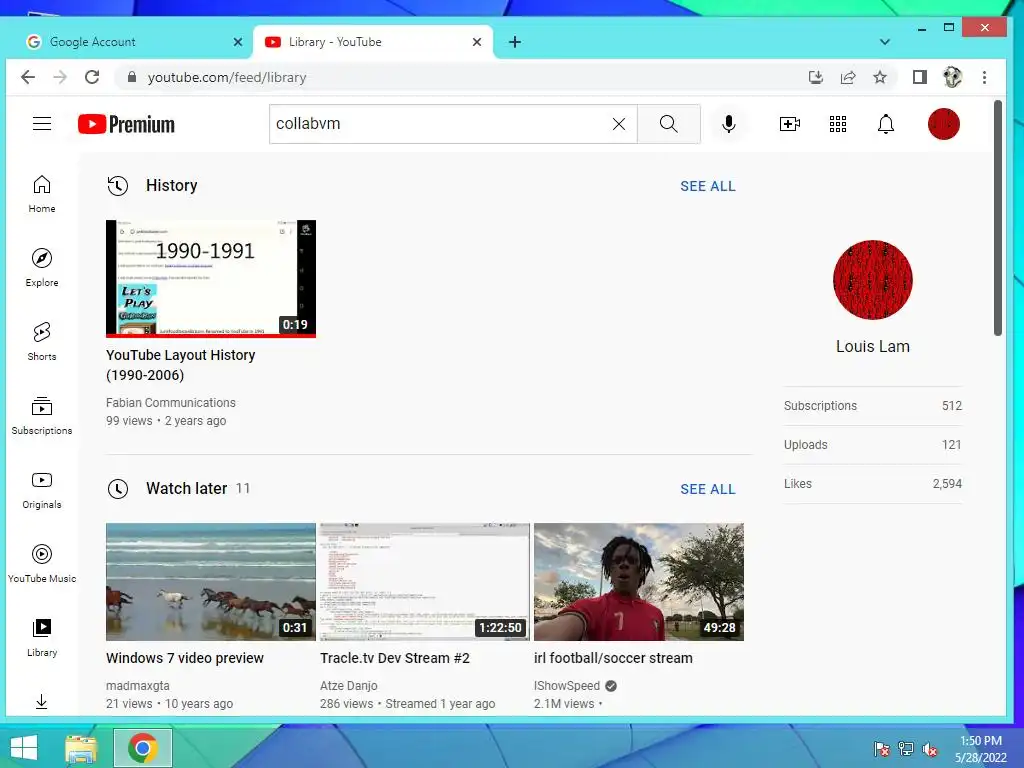
Task: Go forward in Chrome
Action: point(60,77)
